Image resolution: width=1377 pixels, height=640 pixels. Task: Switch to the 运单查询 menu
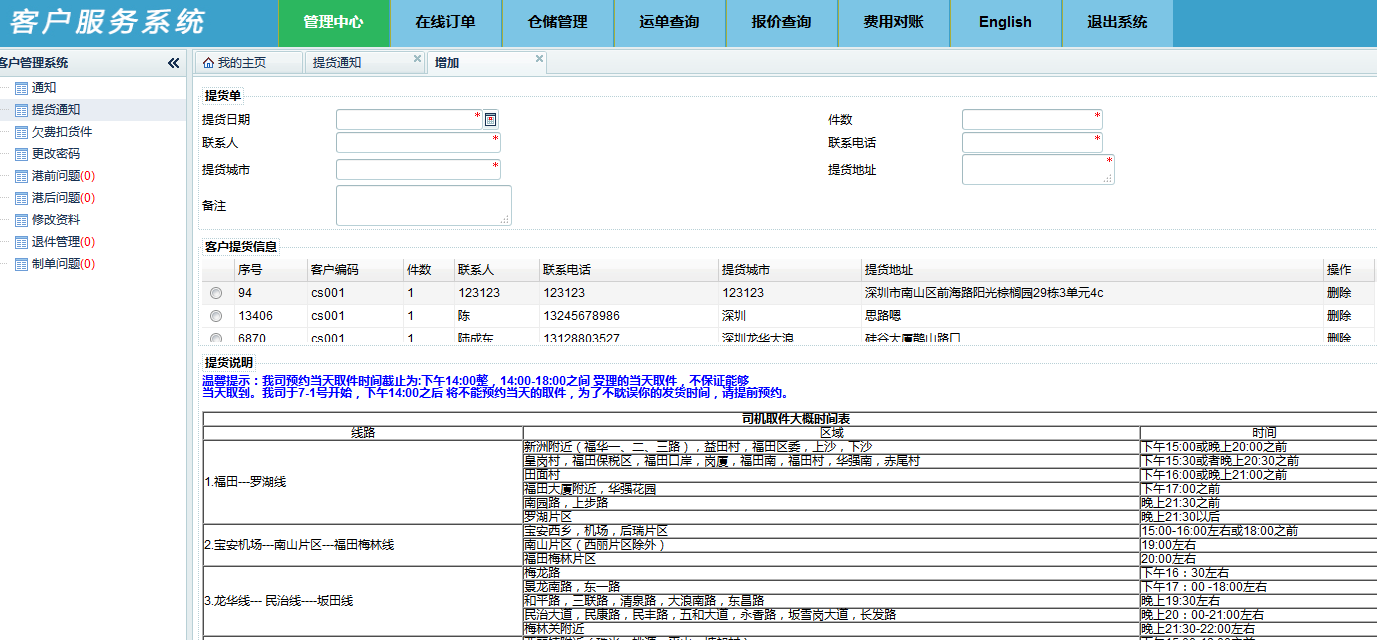(670, 22)
